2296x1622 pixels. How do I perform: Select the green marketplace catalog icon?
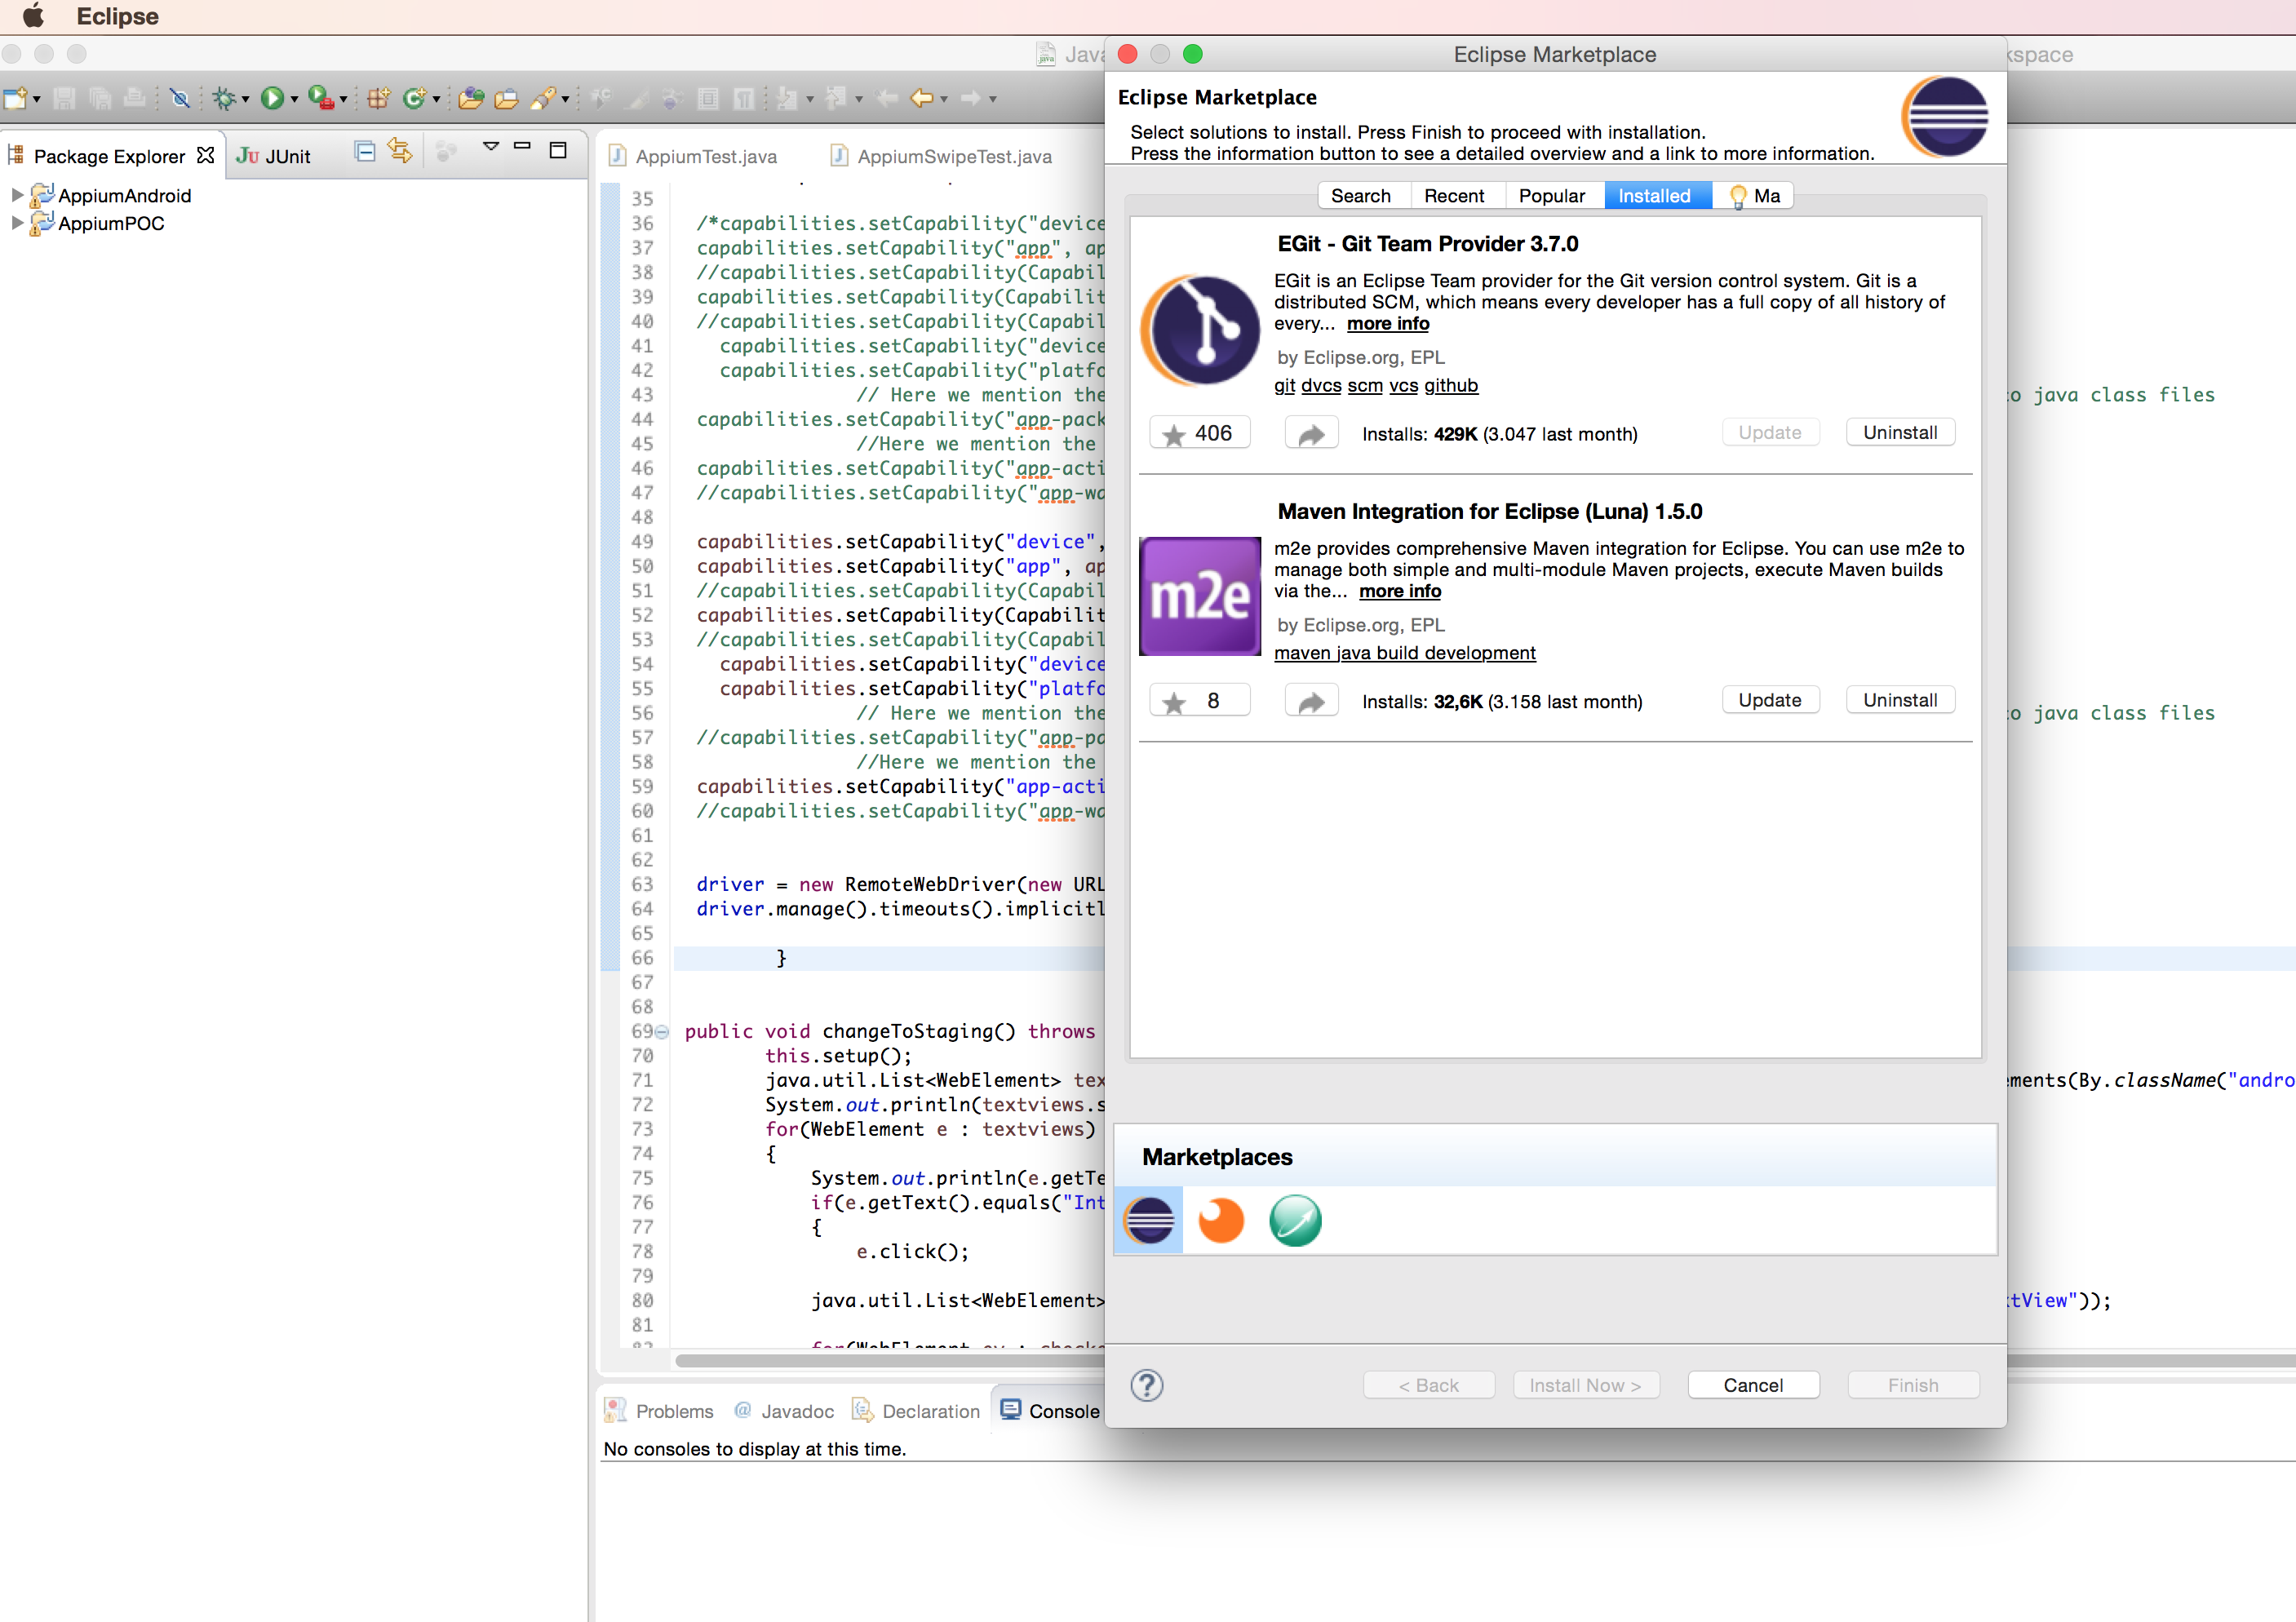pos(1295,1220)
